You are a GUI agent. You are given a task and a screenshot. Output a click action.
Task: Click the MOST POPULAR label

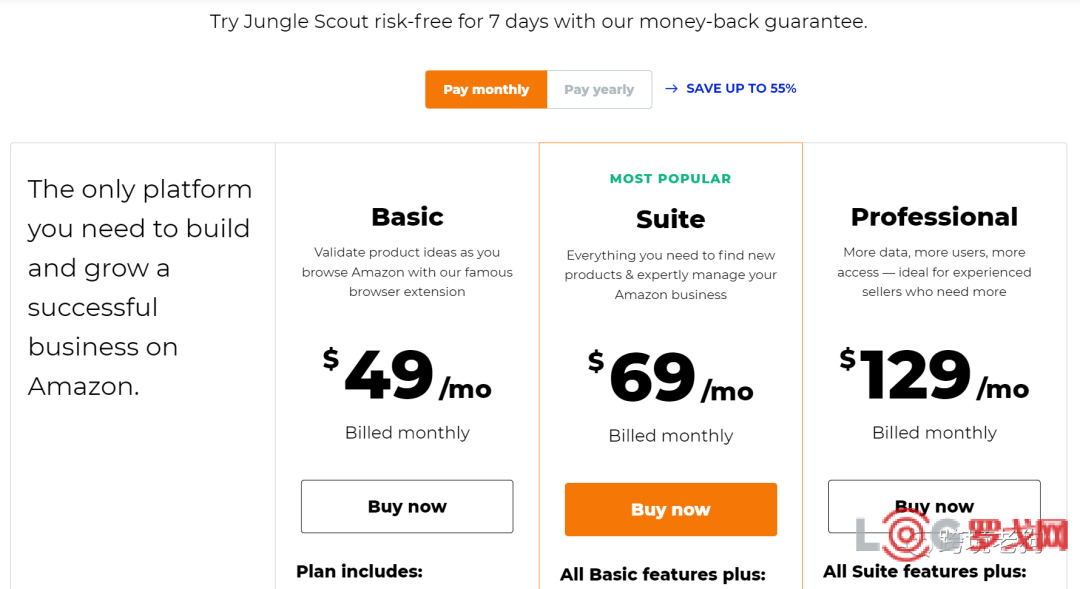[670, 179]
